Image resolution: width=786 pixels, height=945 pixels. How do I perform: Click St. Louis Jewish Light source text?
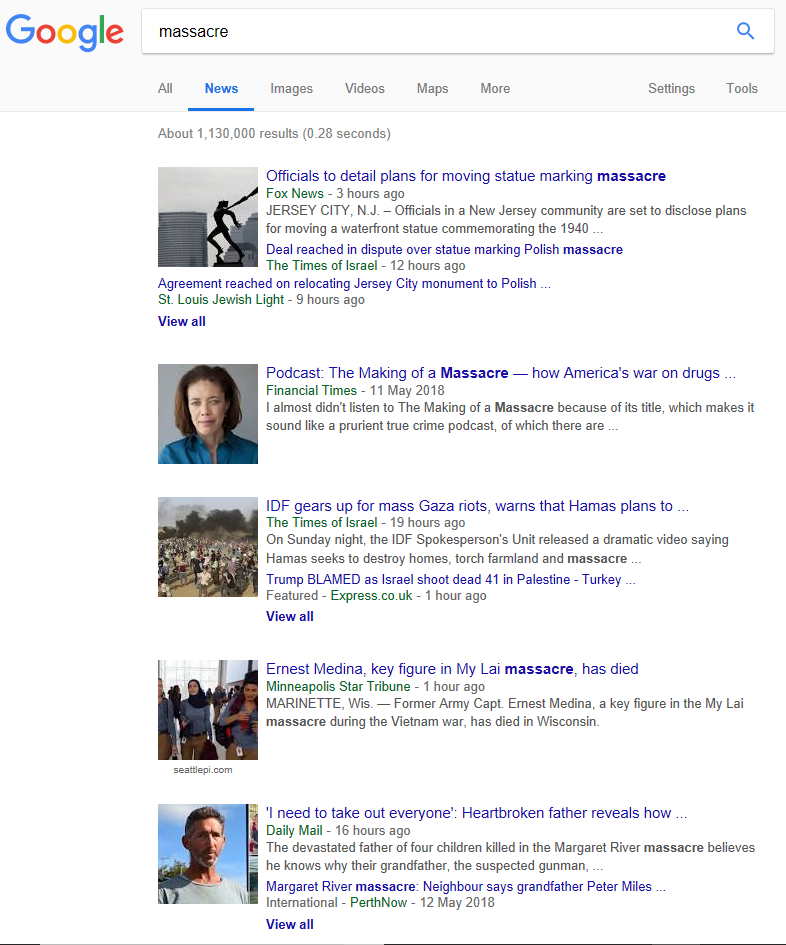pos(221,300)
